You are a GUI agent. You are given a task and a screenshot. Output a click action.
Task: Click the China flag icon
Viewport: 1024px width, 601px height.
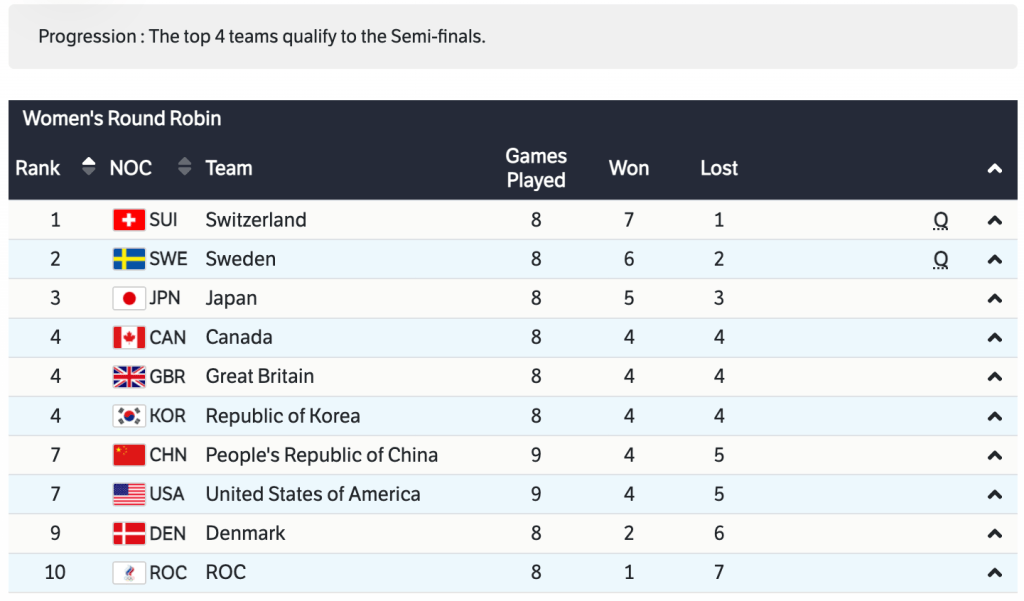tap(129, 455)
